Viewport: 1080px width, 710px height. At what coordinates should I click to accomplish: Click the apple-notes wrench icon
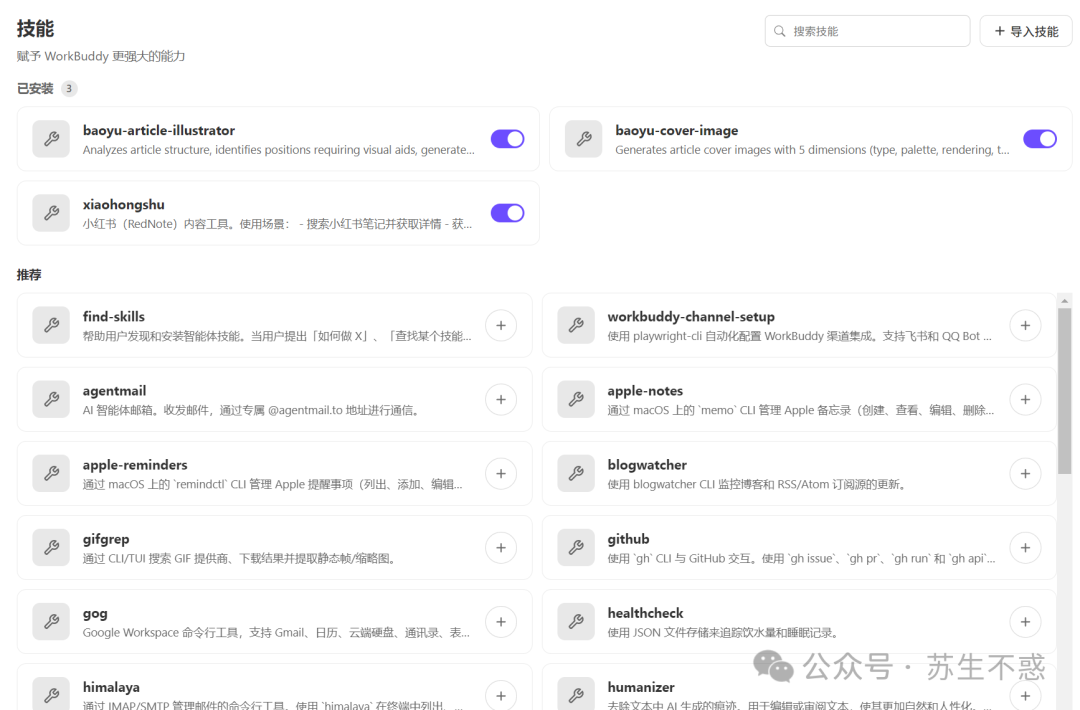click(x=576, y=399)
